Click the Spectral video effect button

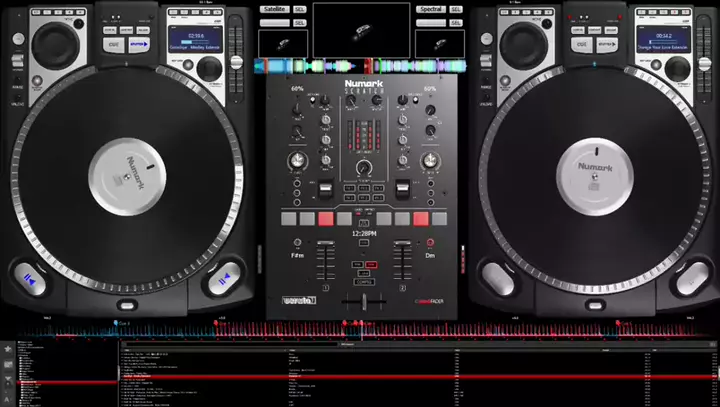point(431,9)
